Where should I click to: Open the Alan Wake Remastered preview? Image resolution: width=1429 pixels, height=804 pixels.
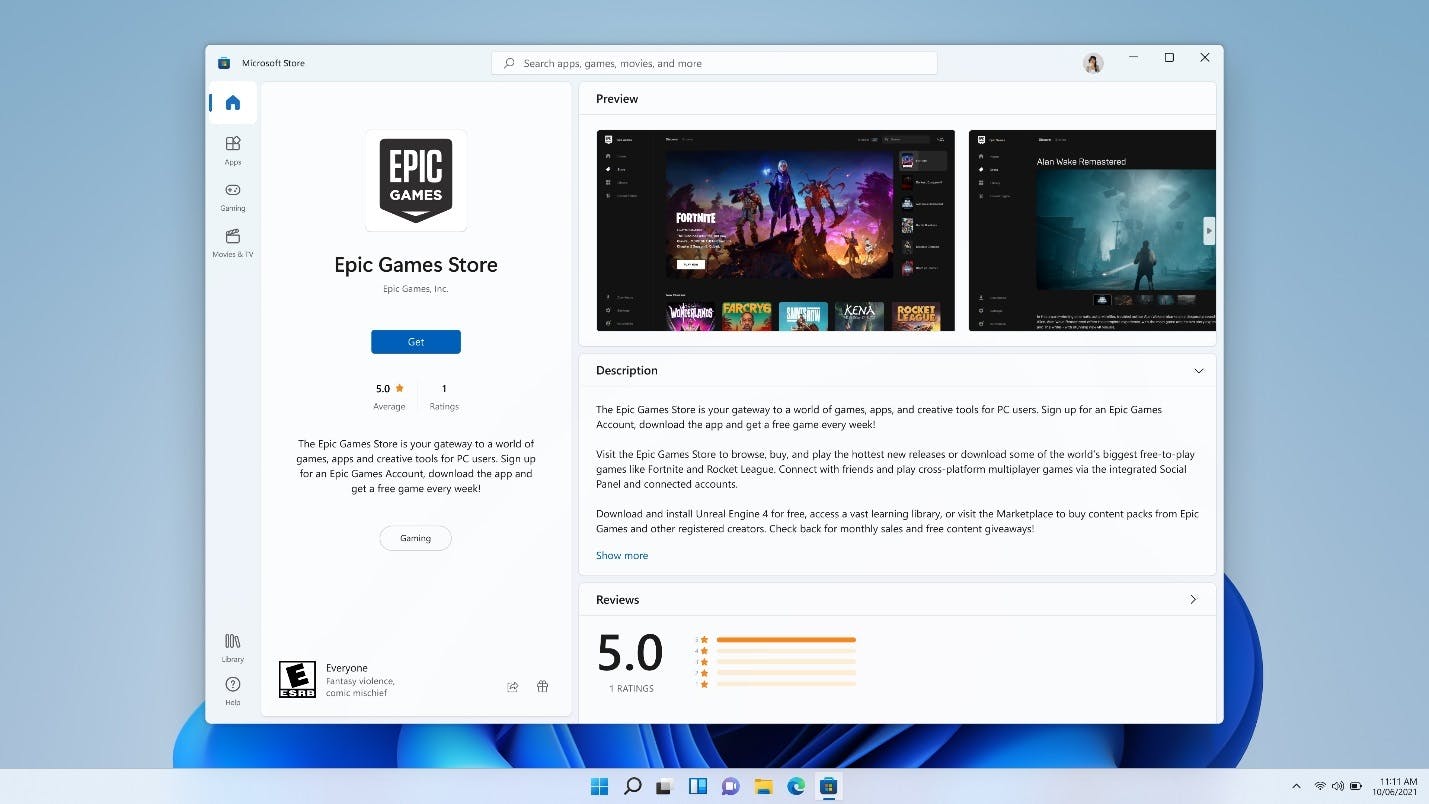(1091, 230)
